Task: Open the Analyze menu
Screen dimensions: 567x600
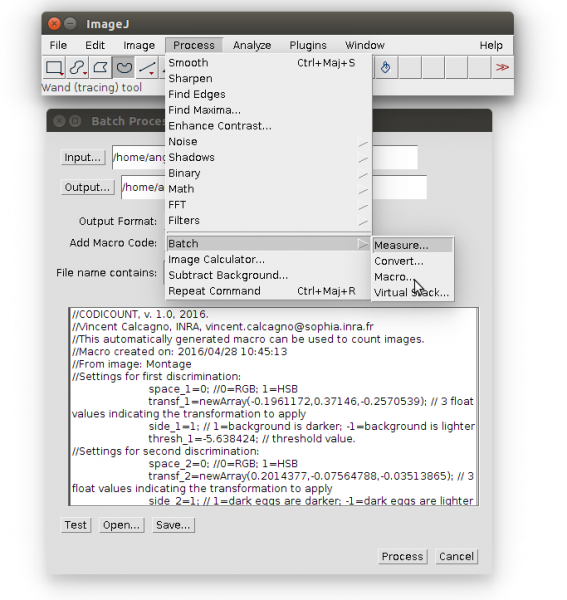Action: (252, 45)
